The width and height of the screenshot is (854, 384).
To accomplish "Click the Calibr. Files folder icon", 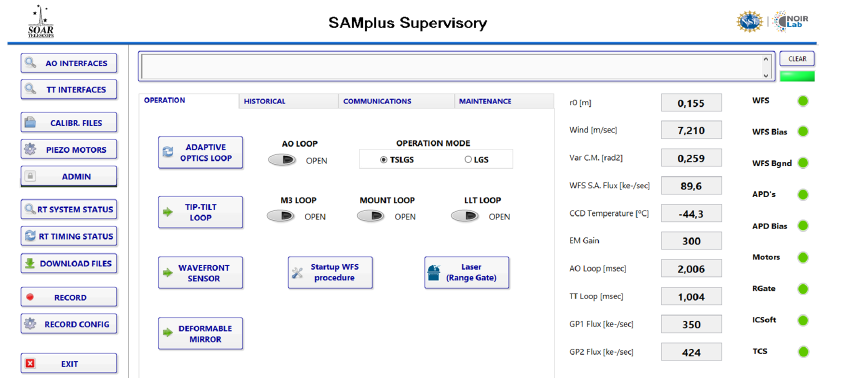I will tap(30, 123).
